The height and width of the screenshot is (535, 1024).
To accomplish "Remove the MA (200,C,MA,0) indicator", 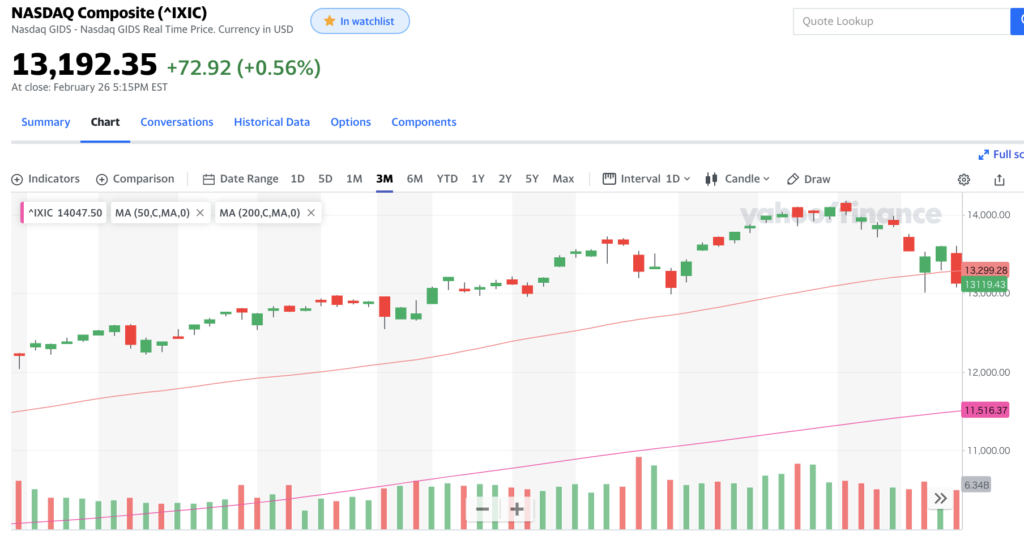I will 311,212.
